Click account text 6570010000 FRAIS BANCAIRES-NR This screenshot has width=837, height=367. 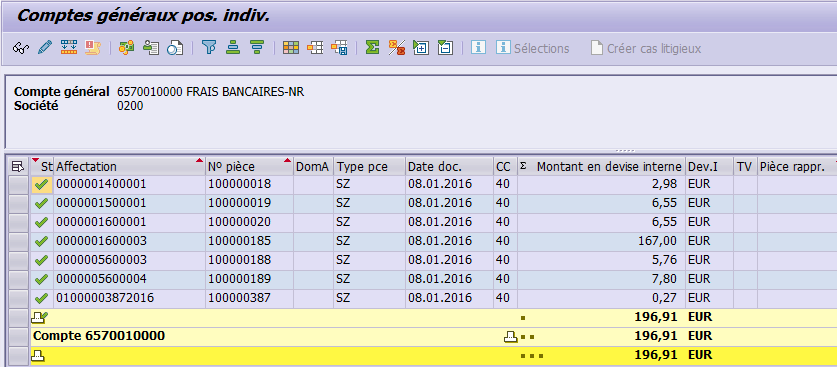[210, 92]
